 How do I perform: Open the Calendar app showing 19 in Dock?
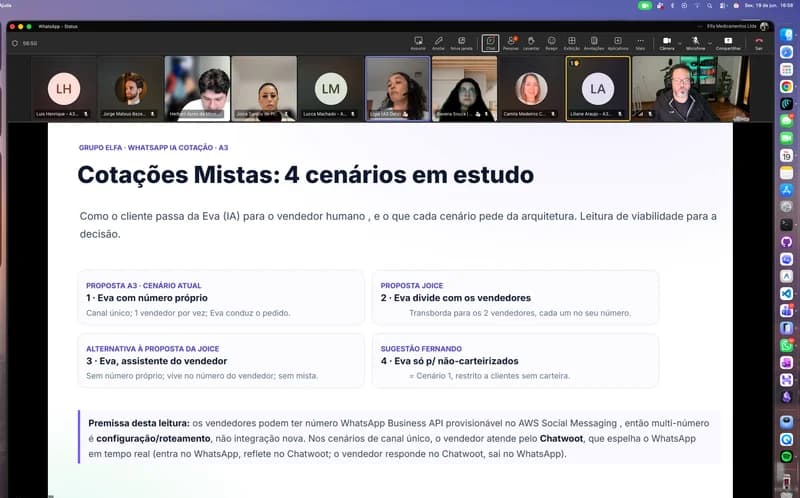click(x=786, y=155)
